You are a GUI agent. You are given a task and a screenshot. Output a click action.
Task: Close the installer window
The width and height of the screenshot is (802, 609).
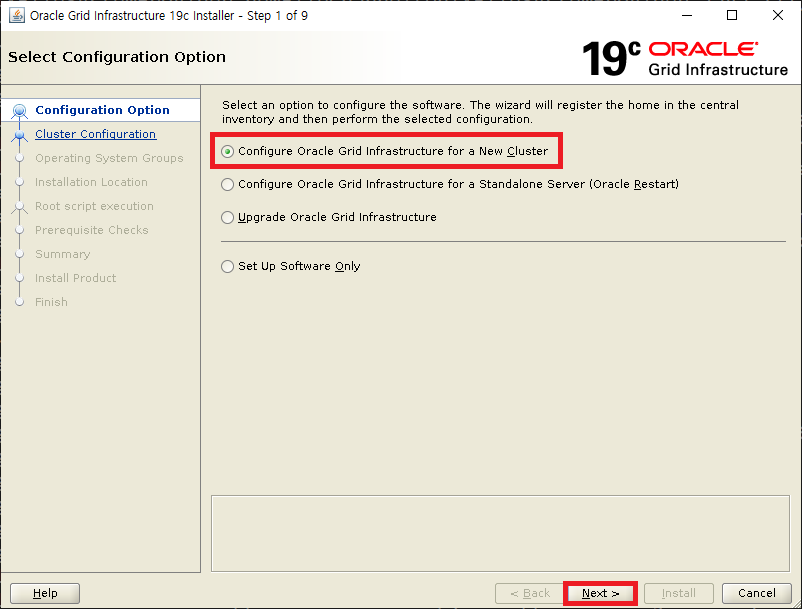pos(777,15)
